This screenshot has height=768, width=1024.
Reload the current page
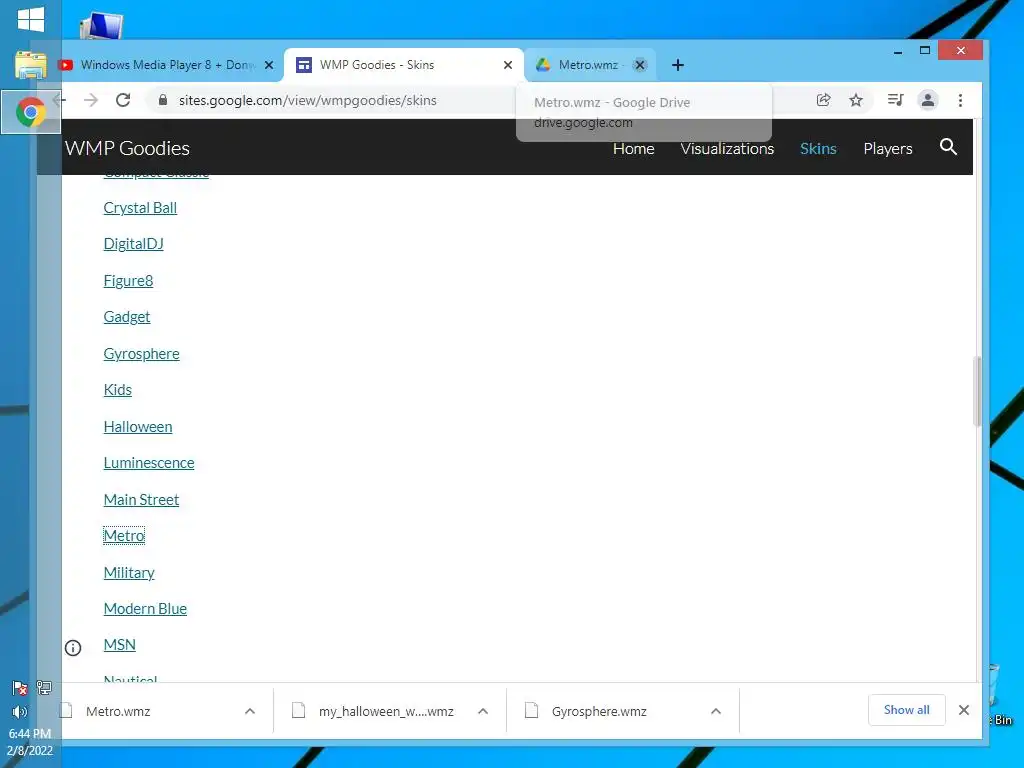[x=123, y=100]
